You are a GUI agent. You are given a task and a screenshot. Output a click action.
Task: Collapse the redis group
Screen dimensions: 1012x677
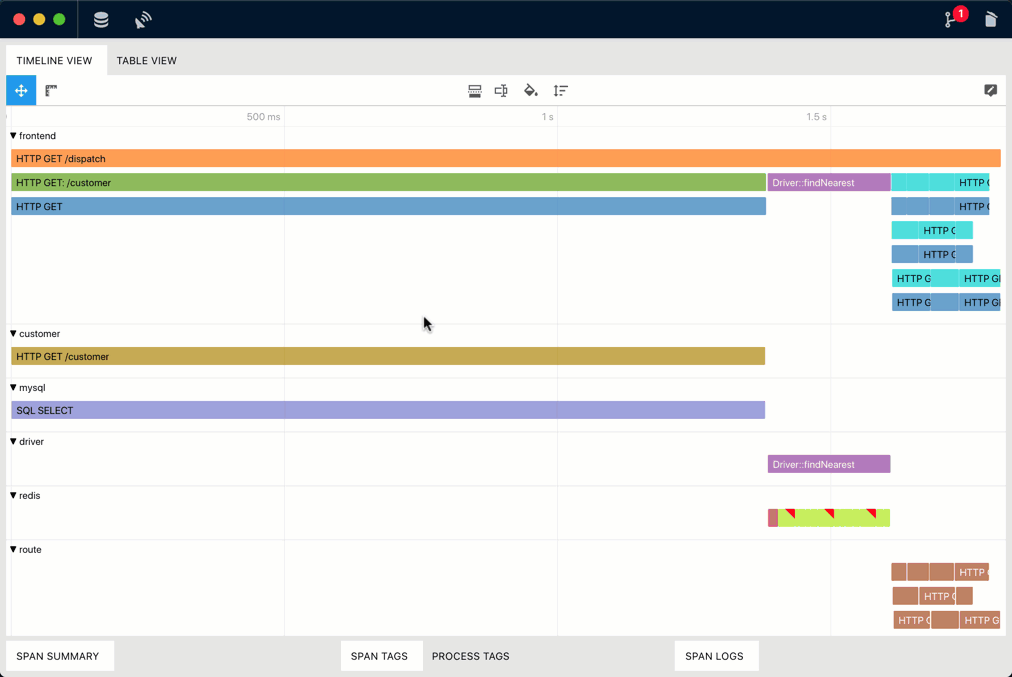pyautogui.click(x=13, y=496)
